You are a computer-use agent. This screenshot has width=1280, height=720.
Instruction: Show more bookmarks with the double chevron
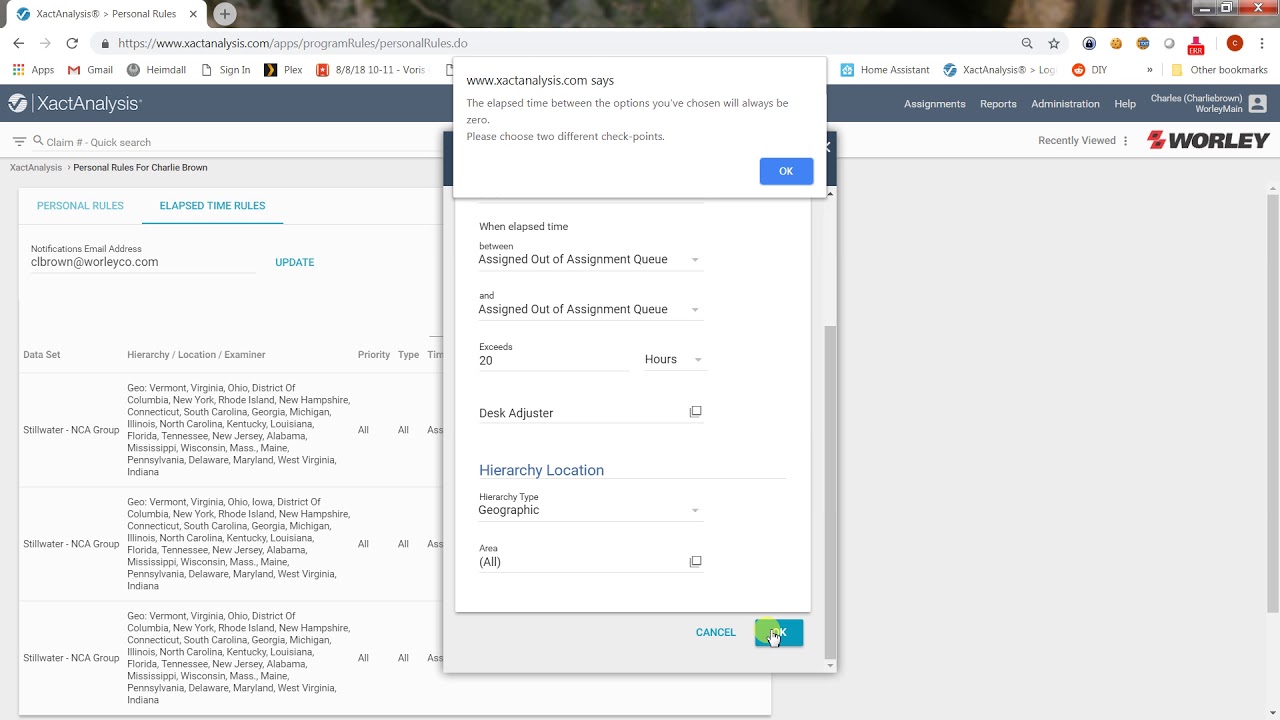click(x=1149, y=70)
